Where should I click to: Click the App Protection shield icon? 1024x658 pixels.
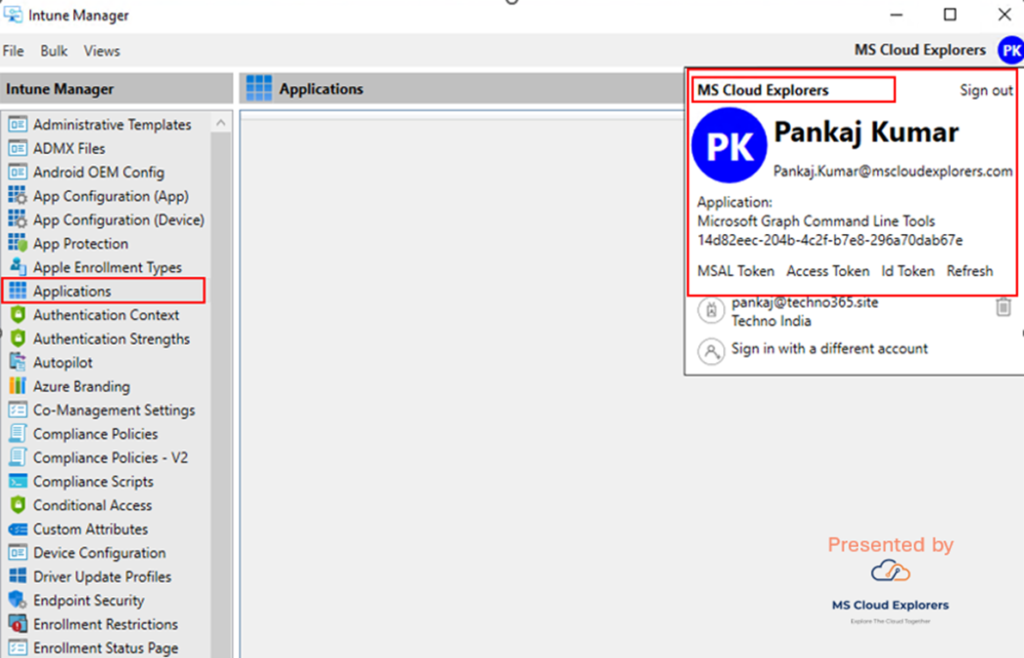pyautogui.click(x=18, y=243)
